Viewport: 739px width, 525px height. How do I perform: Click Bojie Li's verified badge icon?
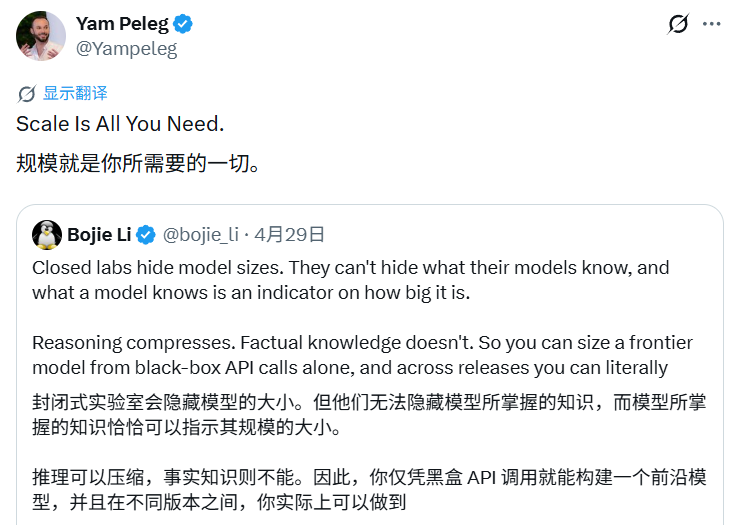tap(146, 235)
